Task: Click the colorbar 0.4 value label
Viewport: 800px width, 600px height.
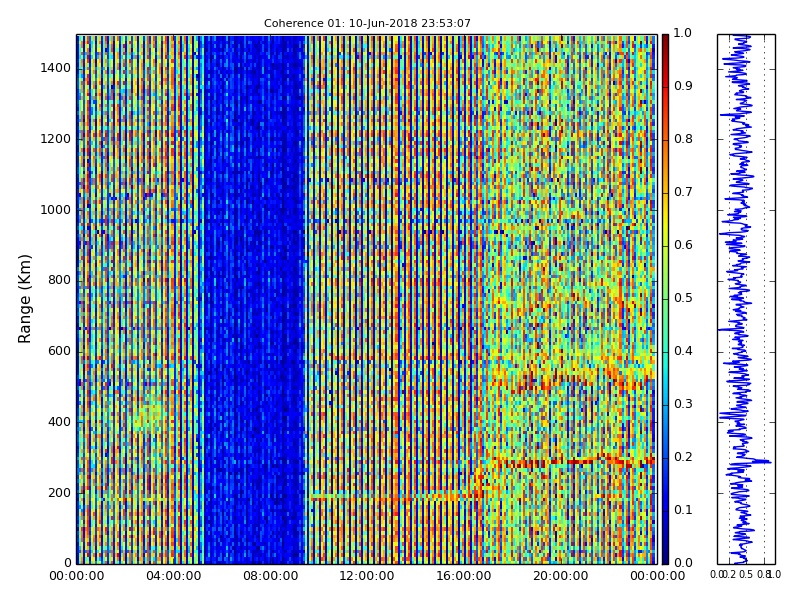Action: click(683, 351)
